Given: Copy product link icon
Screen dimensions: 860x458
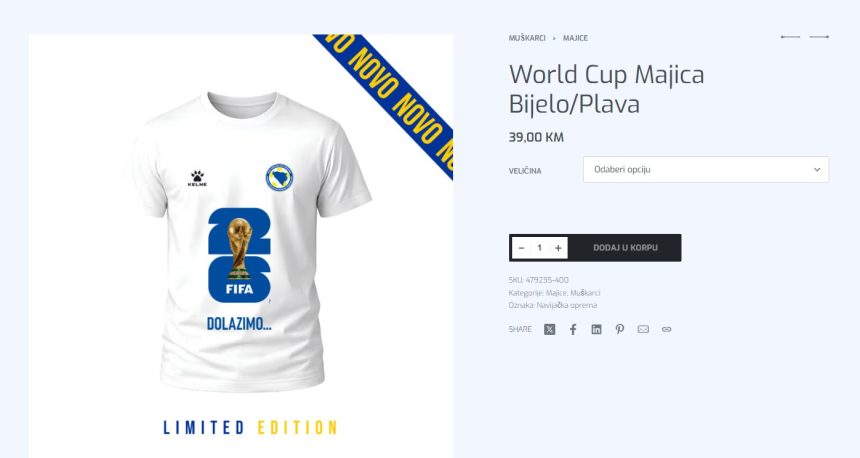Looking at the screenshot, I should coord(666,329).
